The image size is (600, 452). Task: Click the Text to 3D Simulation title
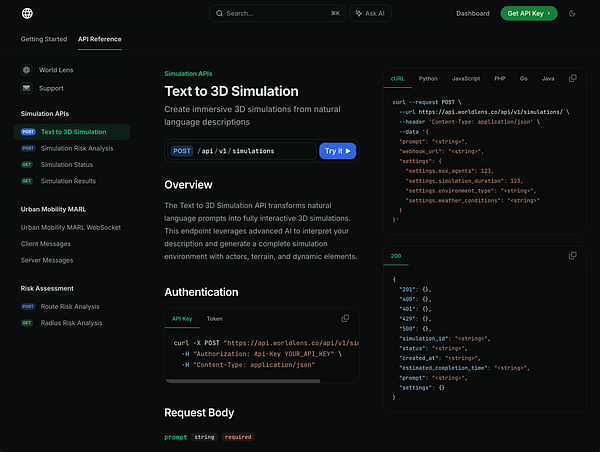point(232,91)
